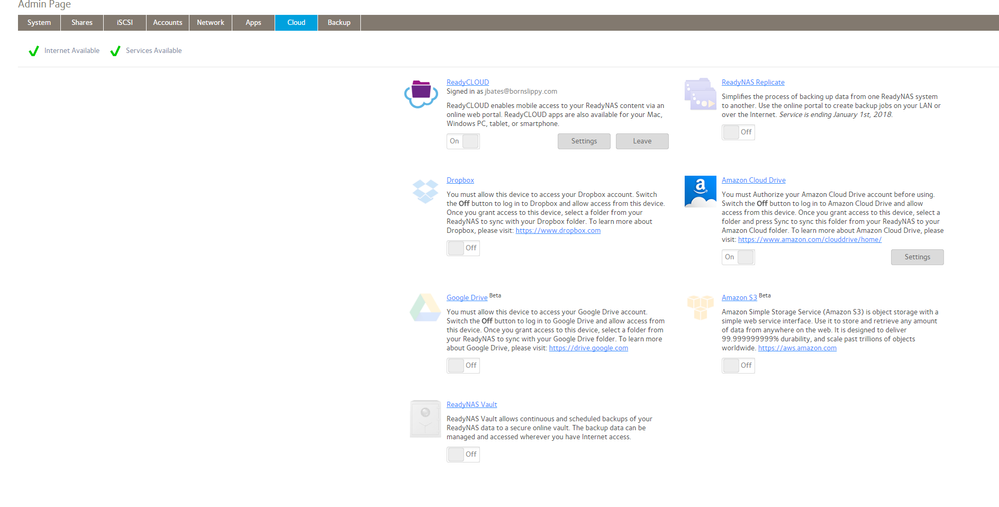Image resolution: width=999 pixels, height=507 pixels.
Task: Open the https://www.dropbox.com link
Action: (x=558, y=231)
